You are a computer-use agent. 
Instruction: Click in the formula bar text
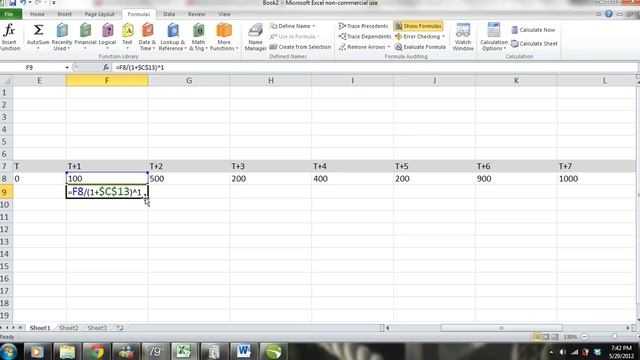point(140,67)
